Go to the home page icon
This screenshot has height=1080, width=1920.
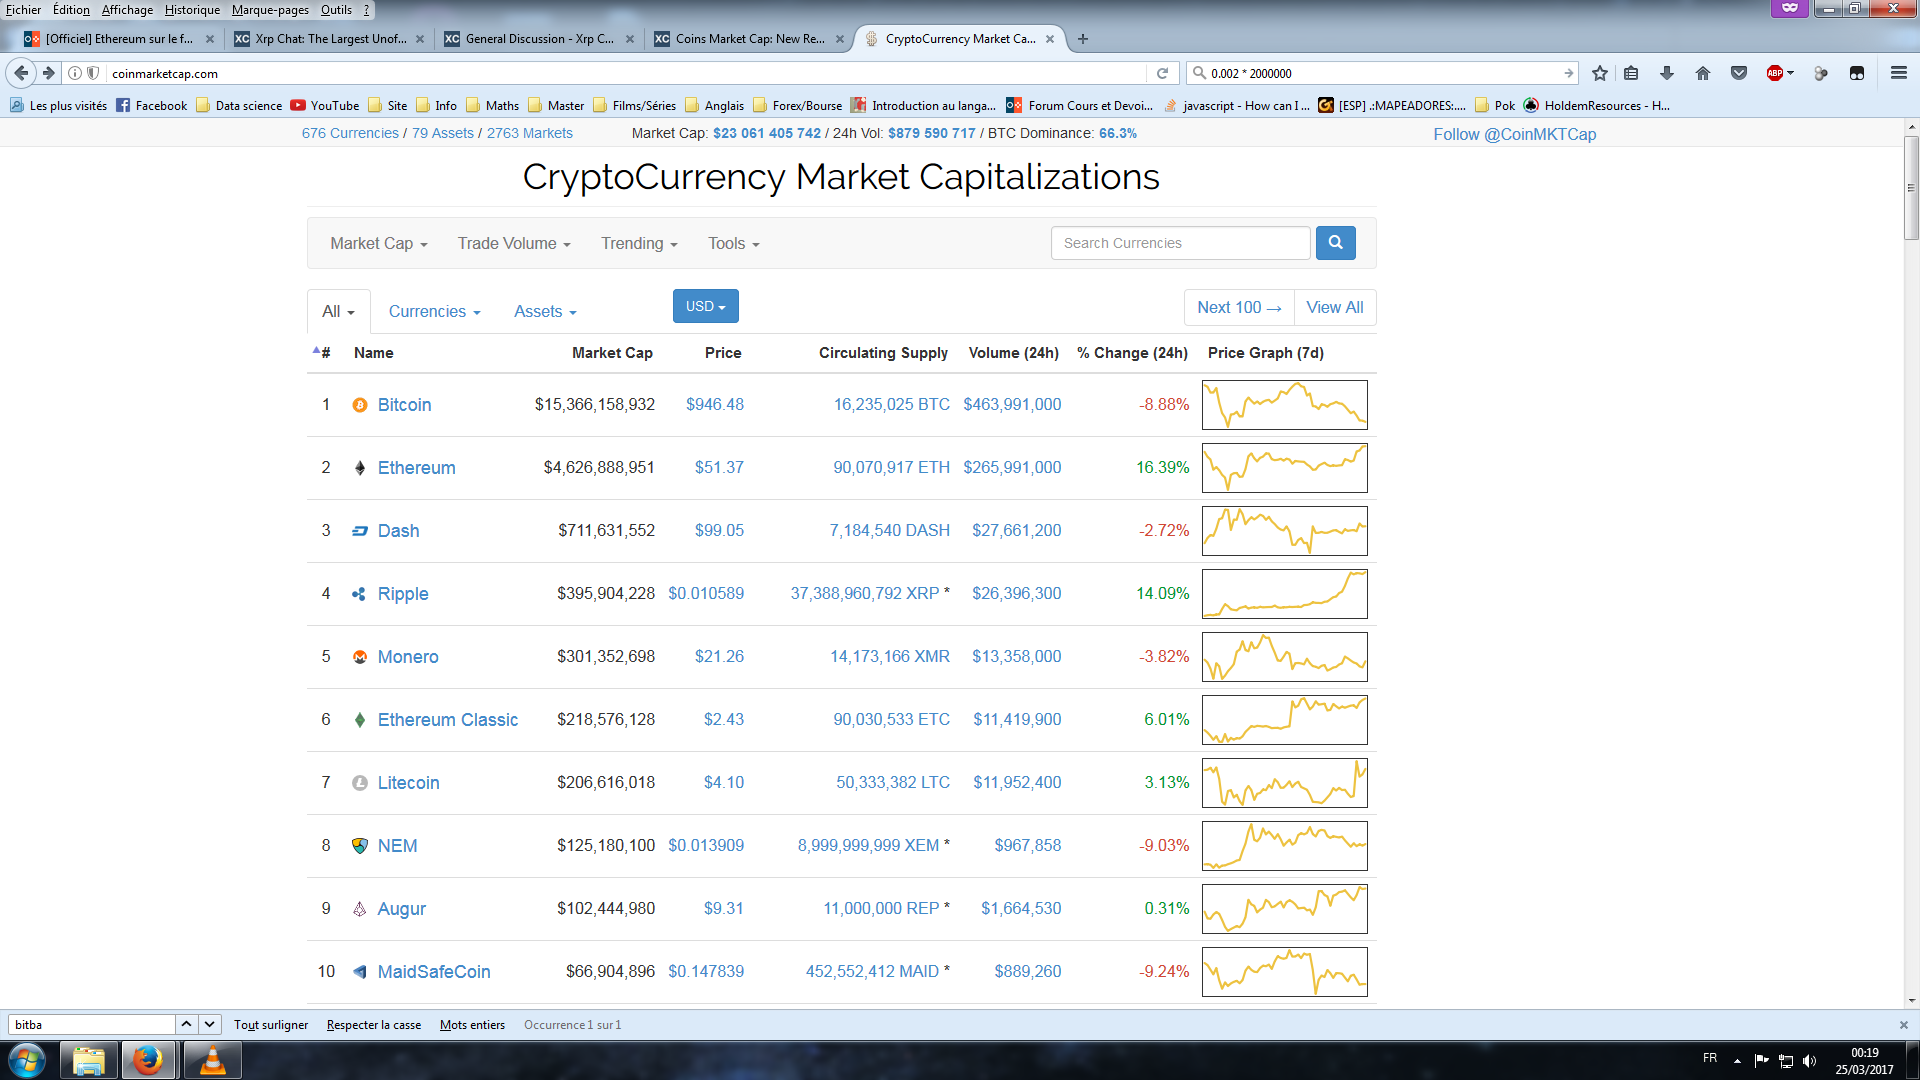pyautogui.click(x=1703, y=73)
